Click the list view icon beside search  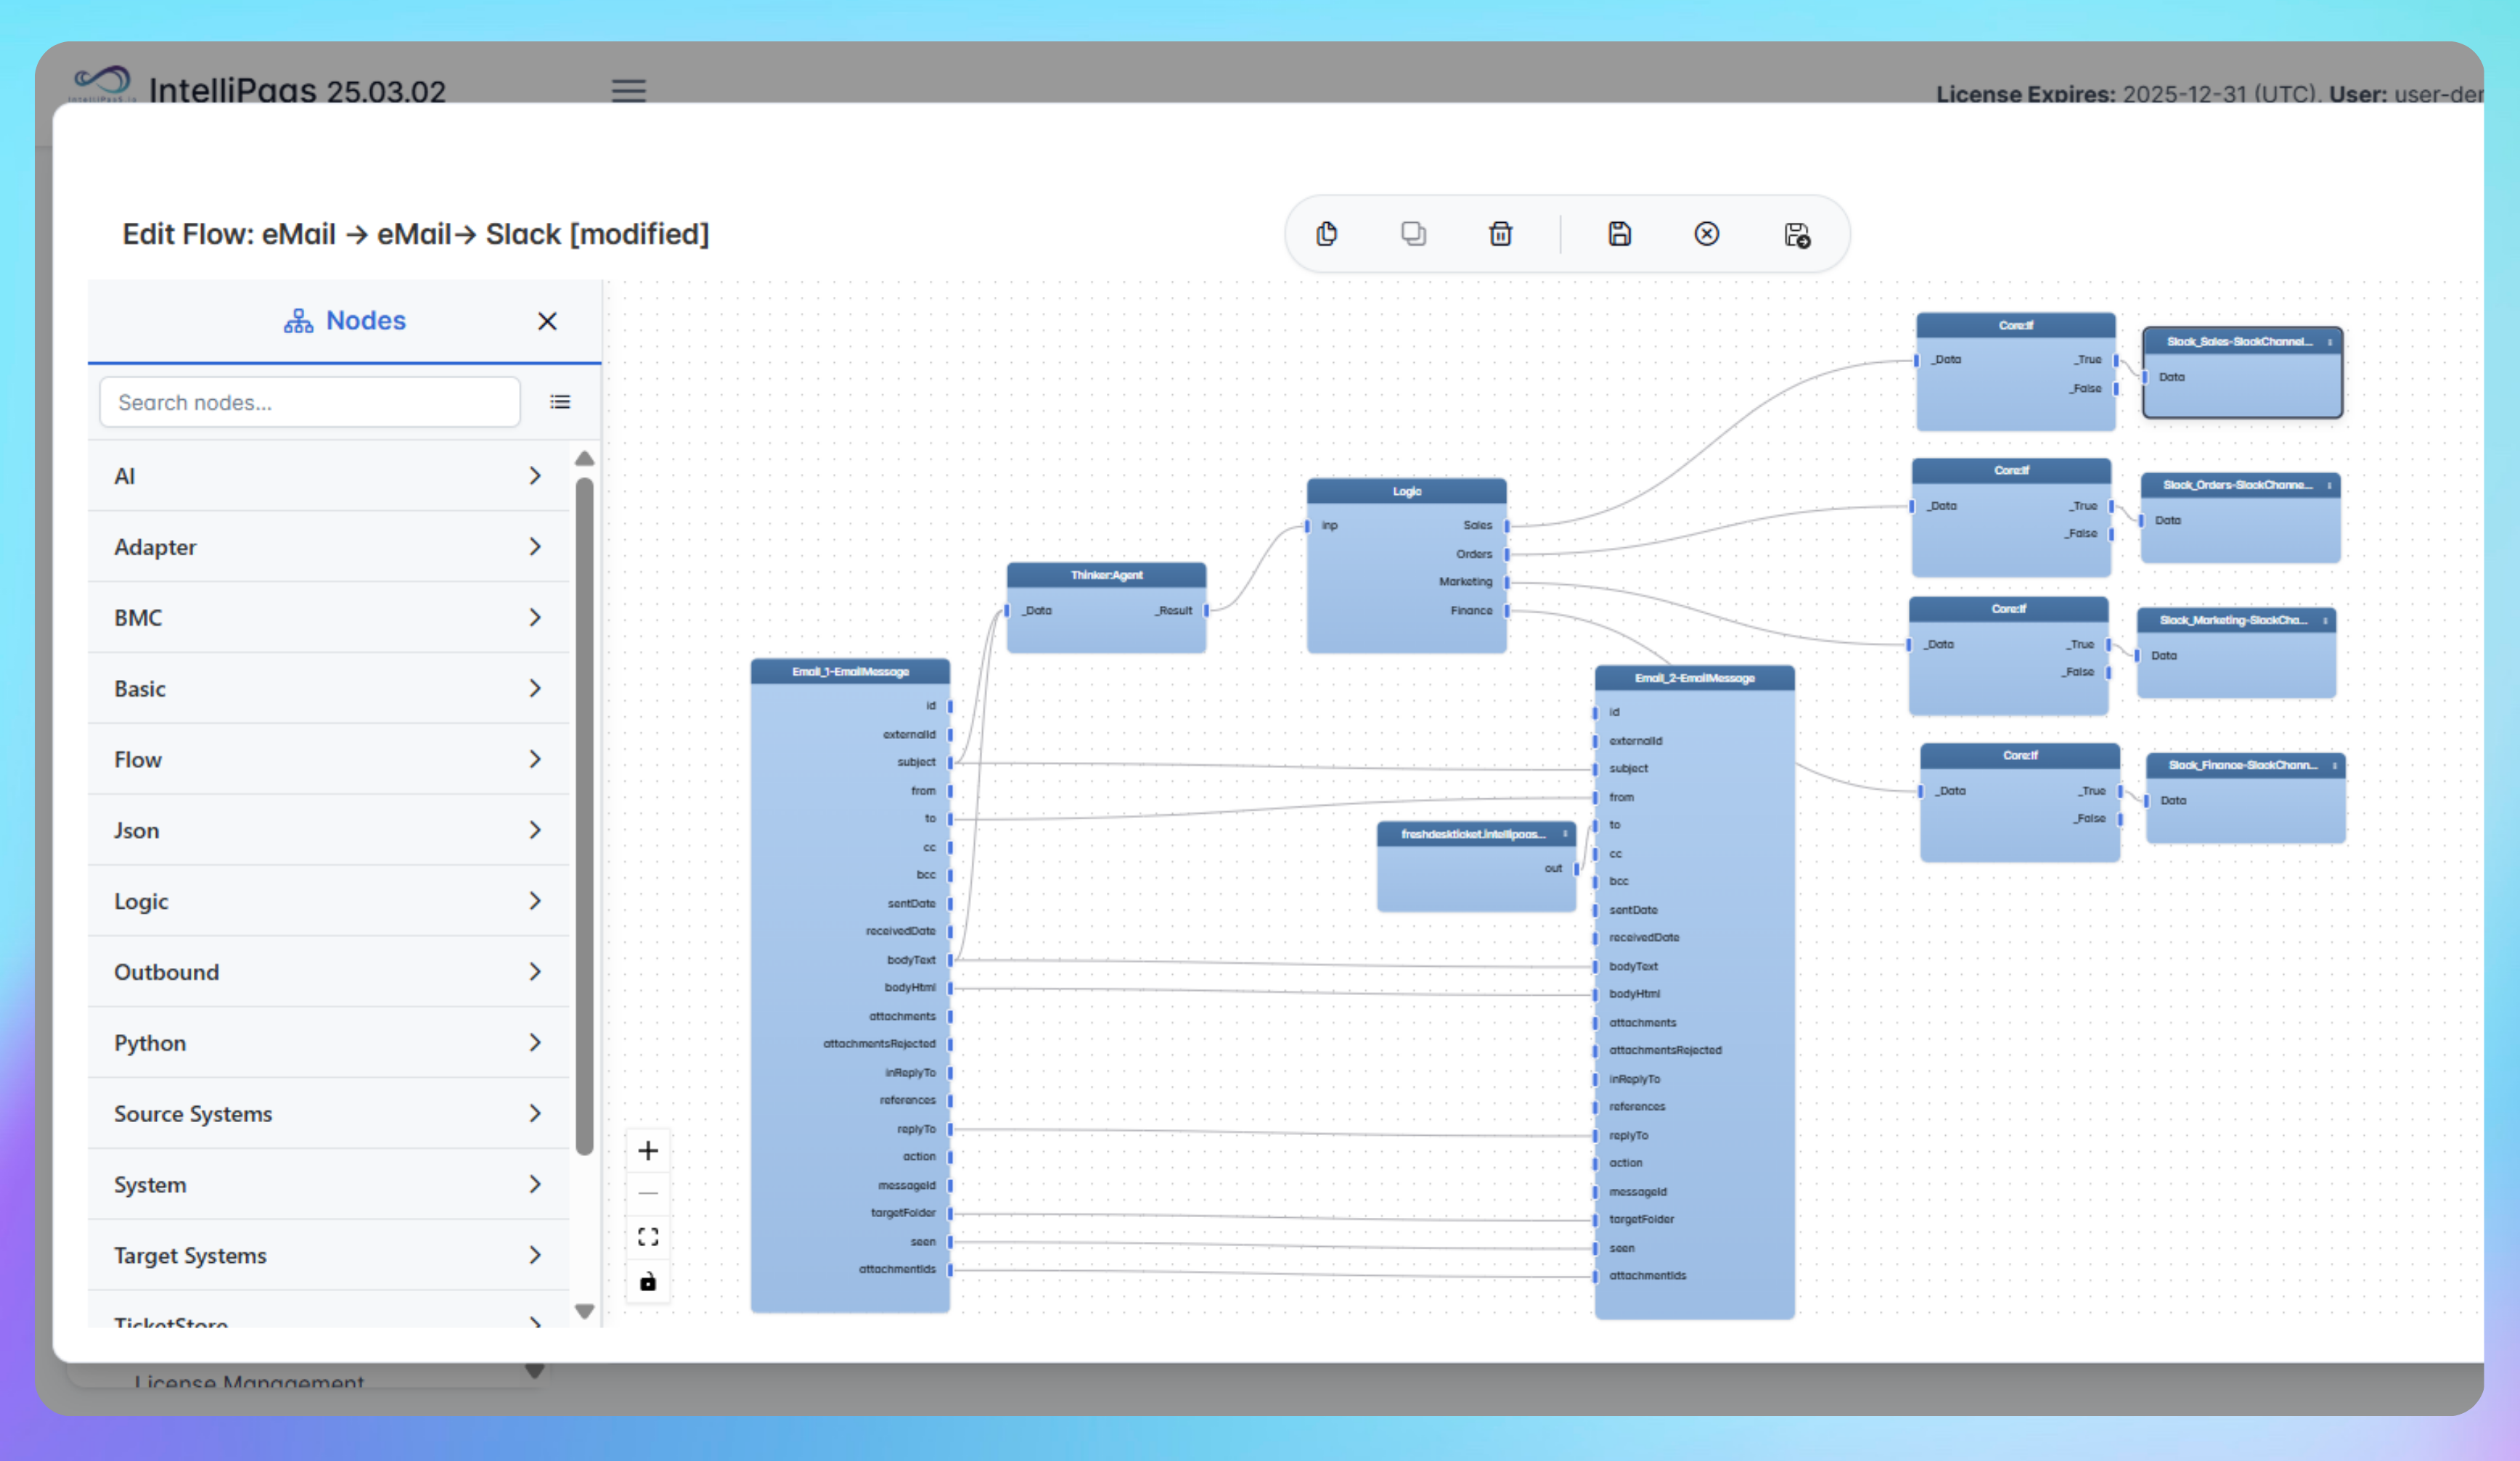[x=560, y=402]
